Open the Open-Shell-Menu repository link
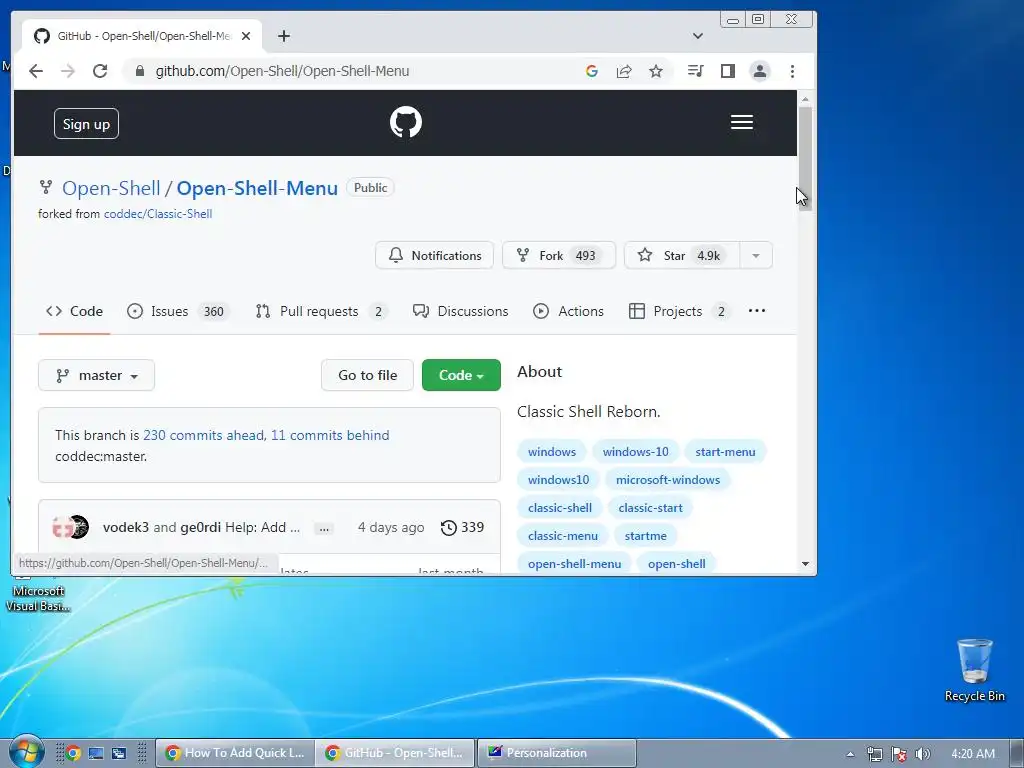 tap(257, 188)
